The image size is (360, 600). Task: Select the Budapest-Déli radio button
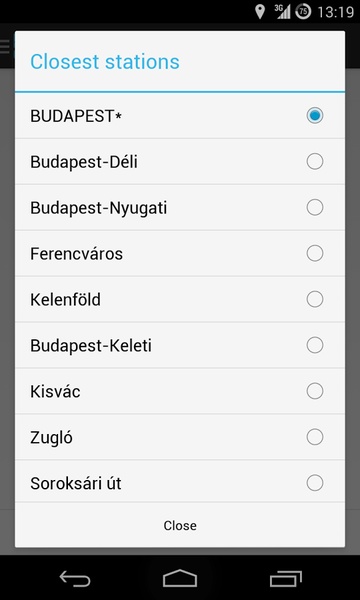pyautogui.click(x=314, y=161)
